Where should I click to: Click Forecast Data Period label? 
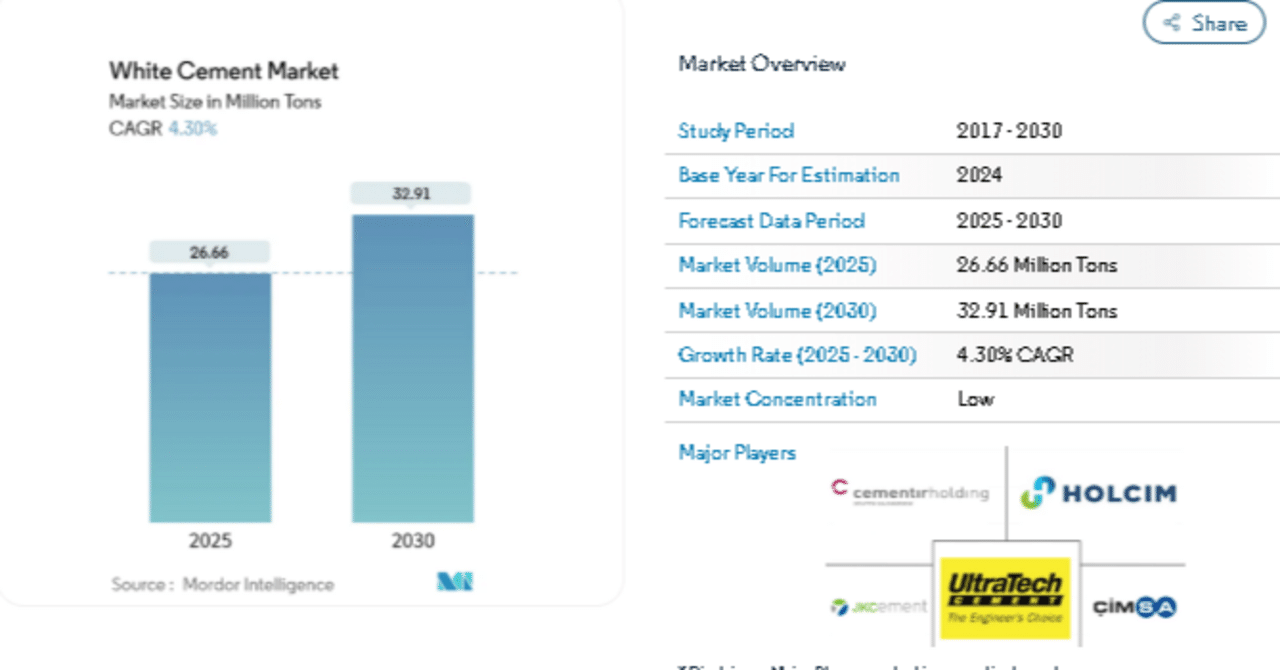click(x=771, y=221)
